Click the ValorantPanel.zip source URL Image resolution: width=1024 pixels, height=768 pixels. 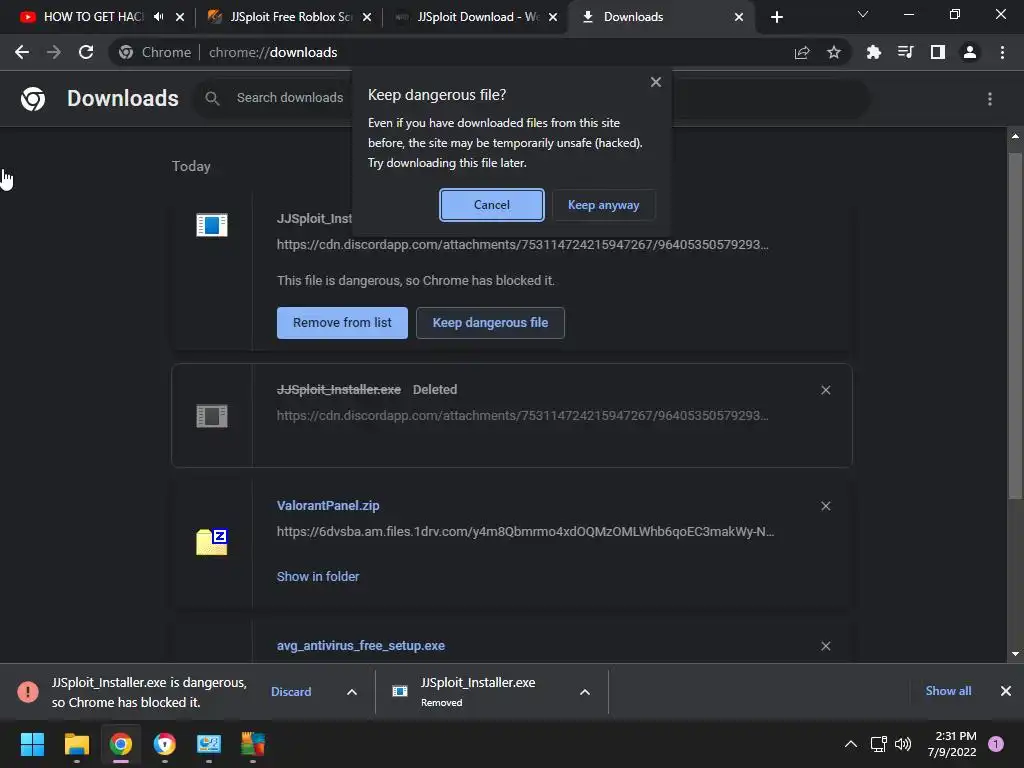[526, 532]
